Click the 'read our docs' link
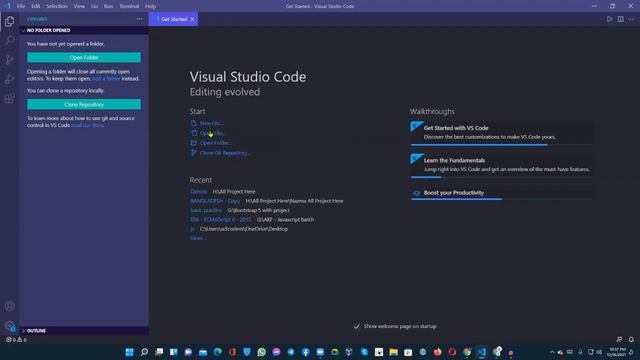640x360 pixels. coord(87,125)
